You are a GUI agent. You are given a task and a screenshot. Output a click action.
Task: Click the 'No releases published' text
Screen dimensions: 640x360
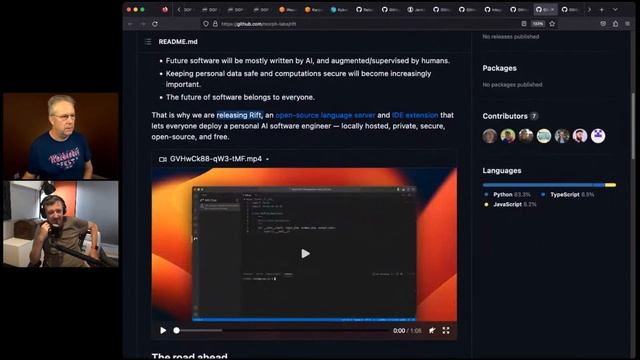[511, 37]
